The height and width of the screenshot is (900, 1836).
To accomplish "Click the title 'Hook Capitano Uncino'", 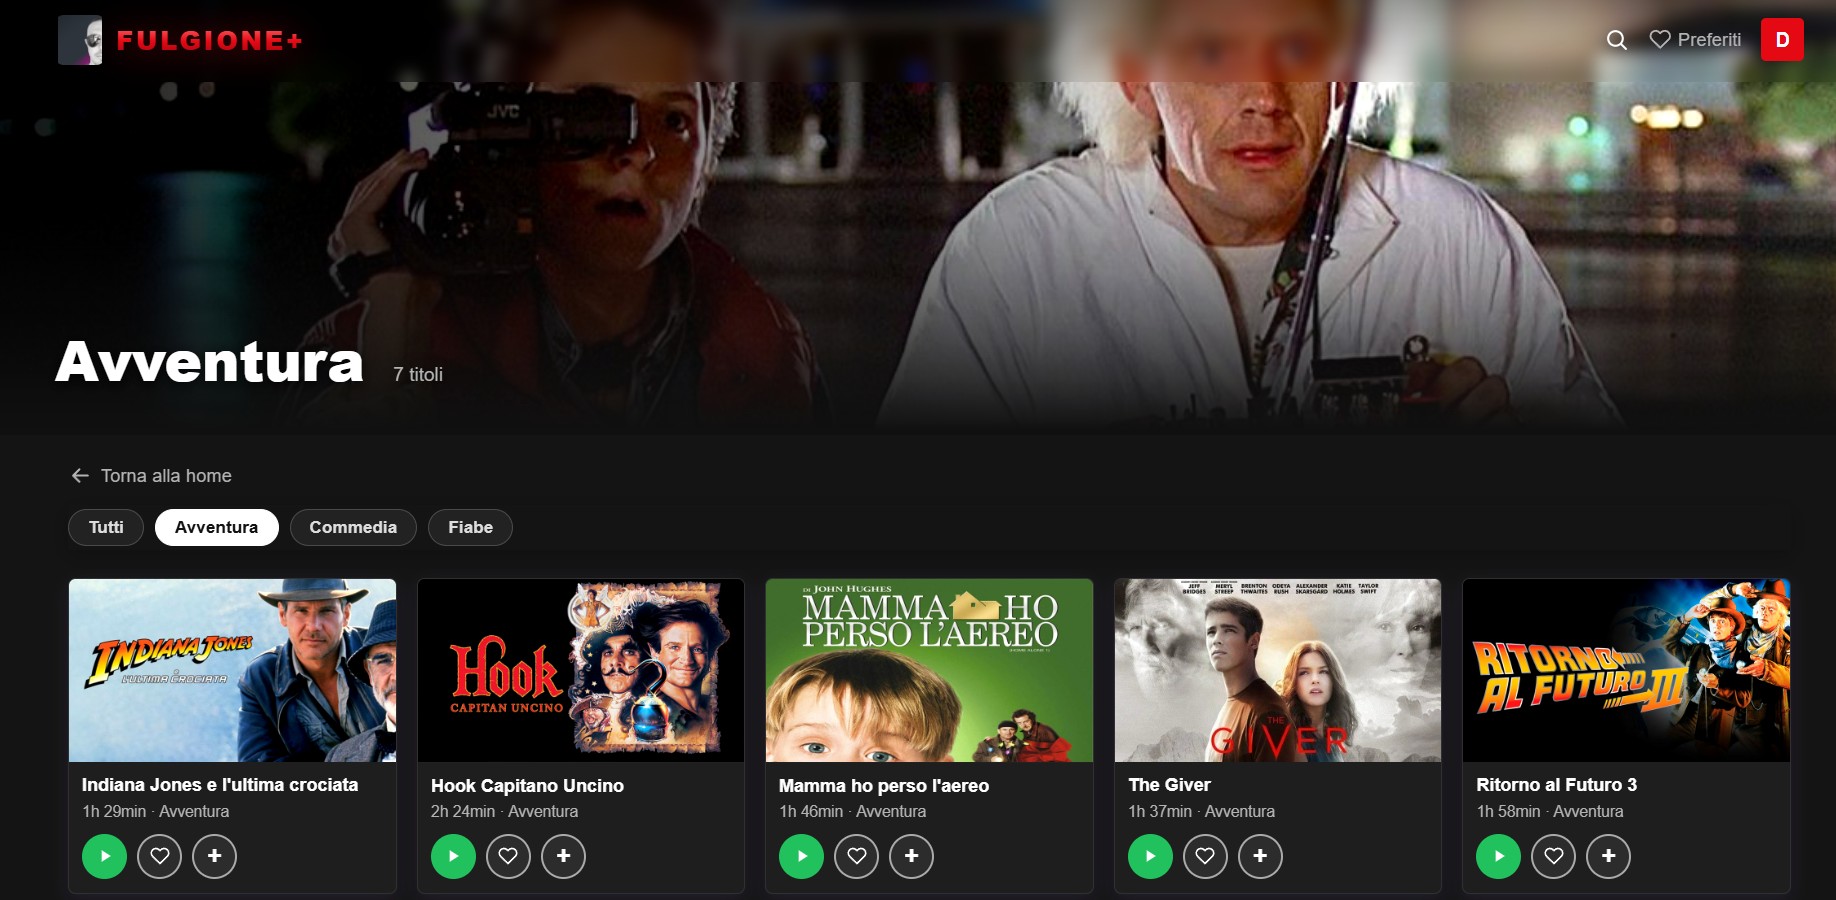I will coord(527,786).
